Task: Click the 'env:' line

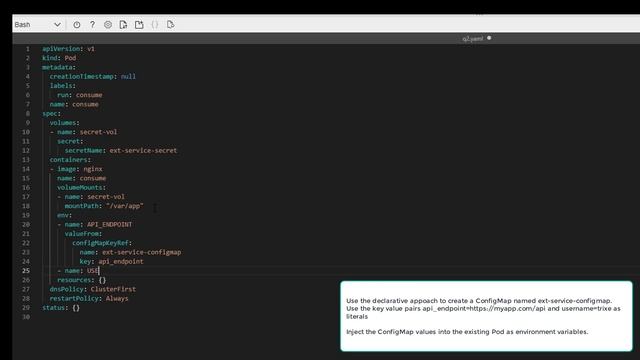Action: (x=64, y=215)
